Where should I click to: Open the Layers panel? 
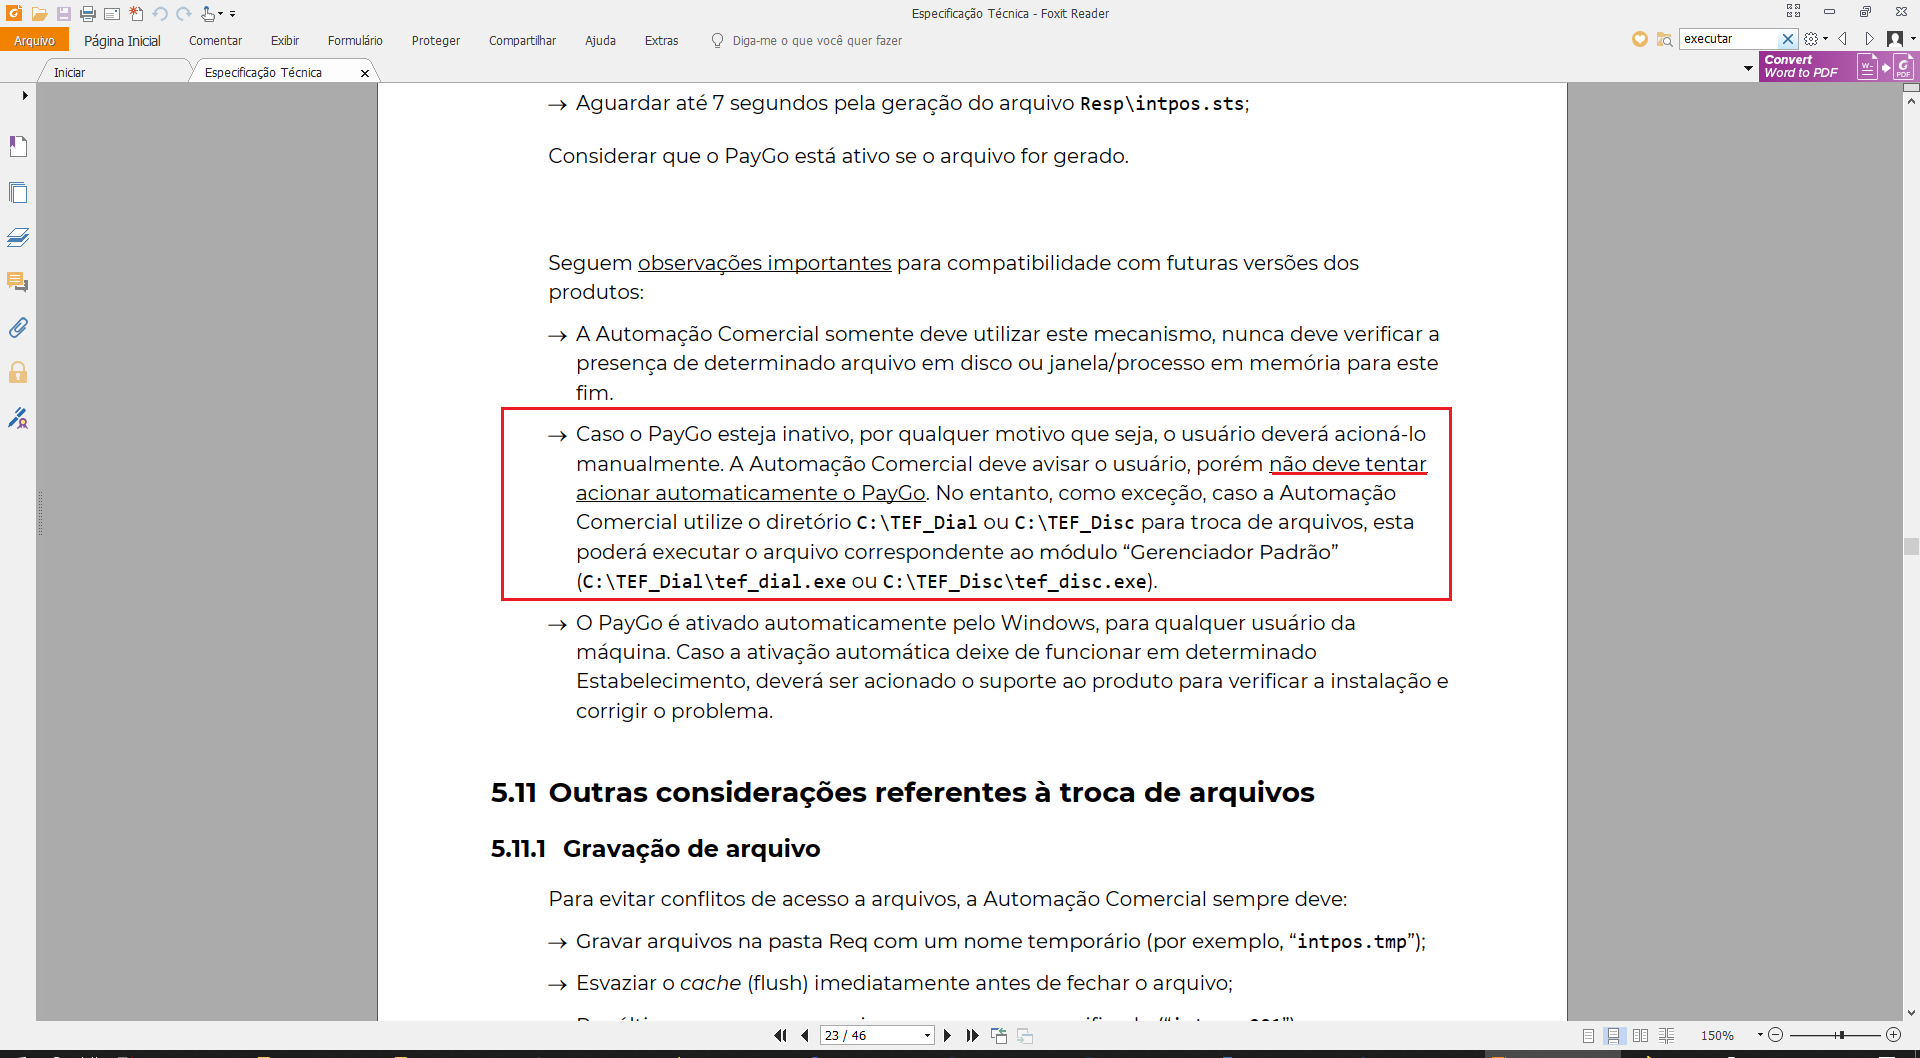(18, 238)
